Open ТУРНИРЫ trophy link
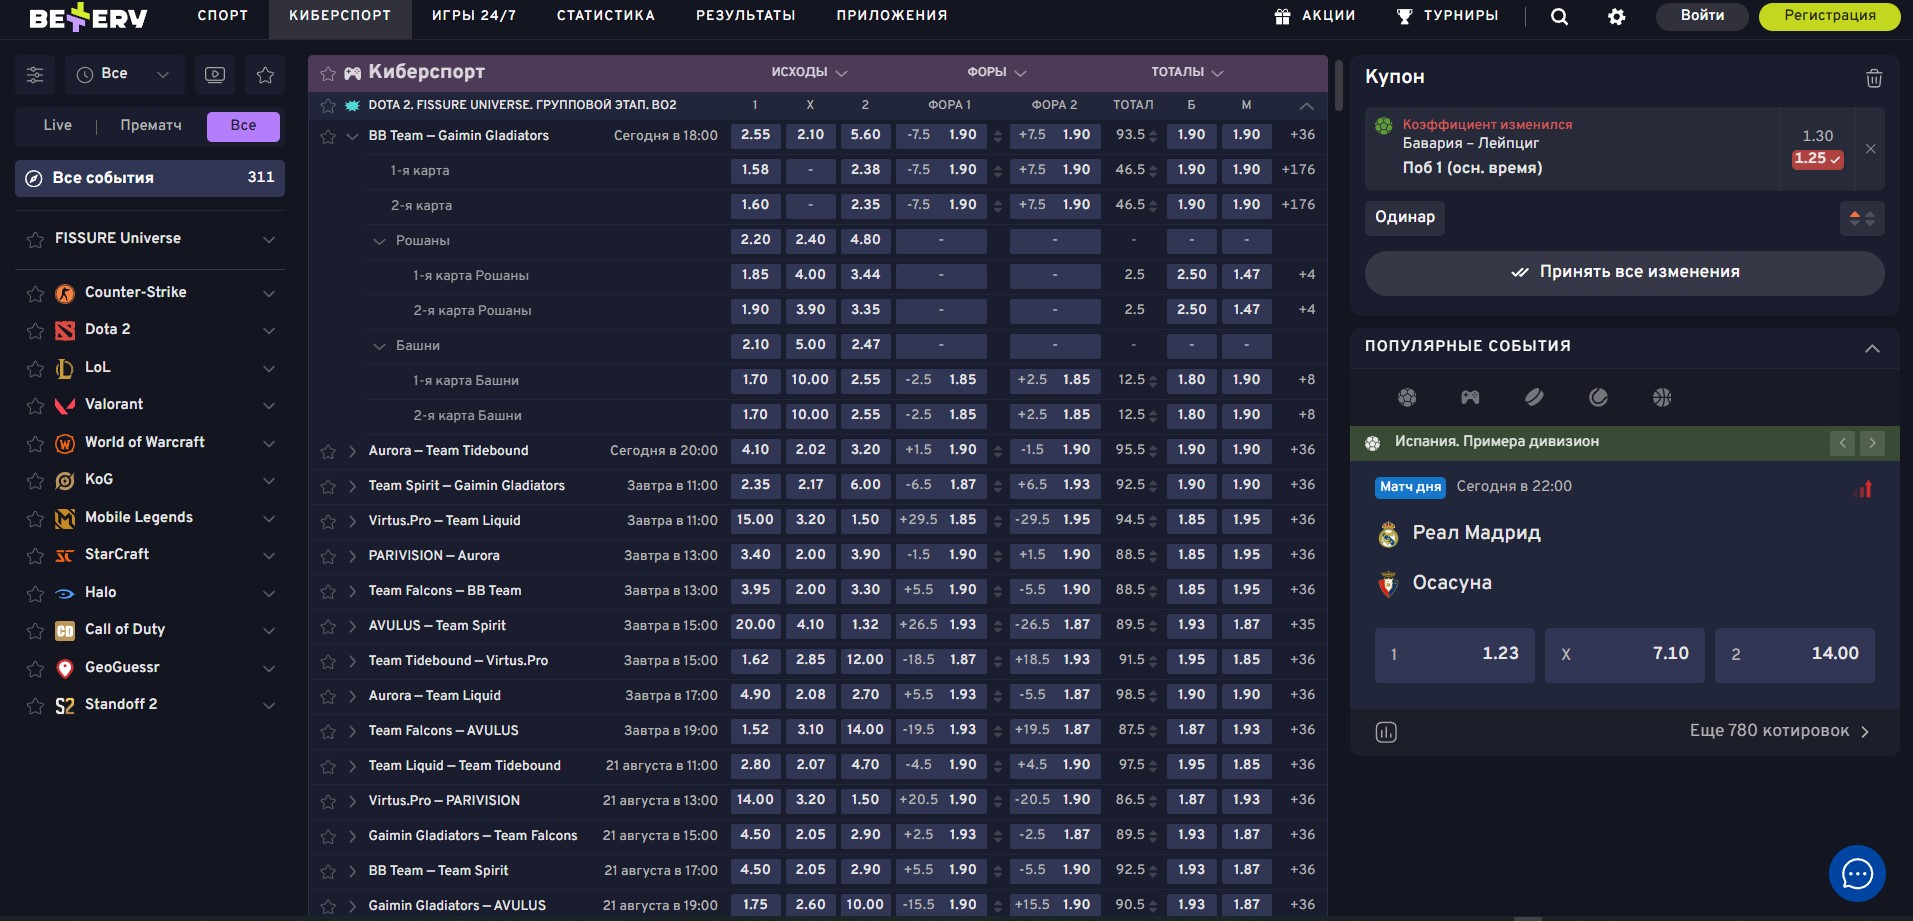The width and height of the screenshot is (1913, 921). (x=1447, y=16)
